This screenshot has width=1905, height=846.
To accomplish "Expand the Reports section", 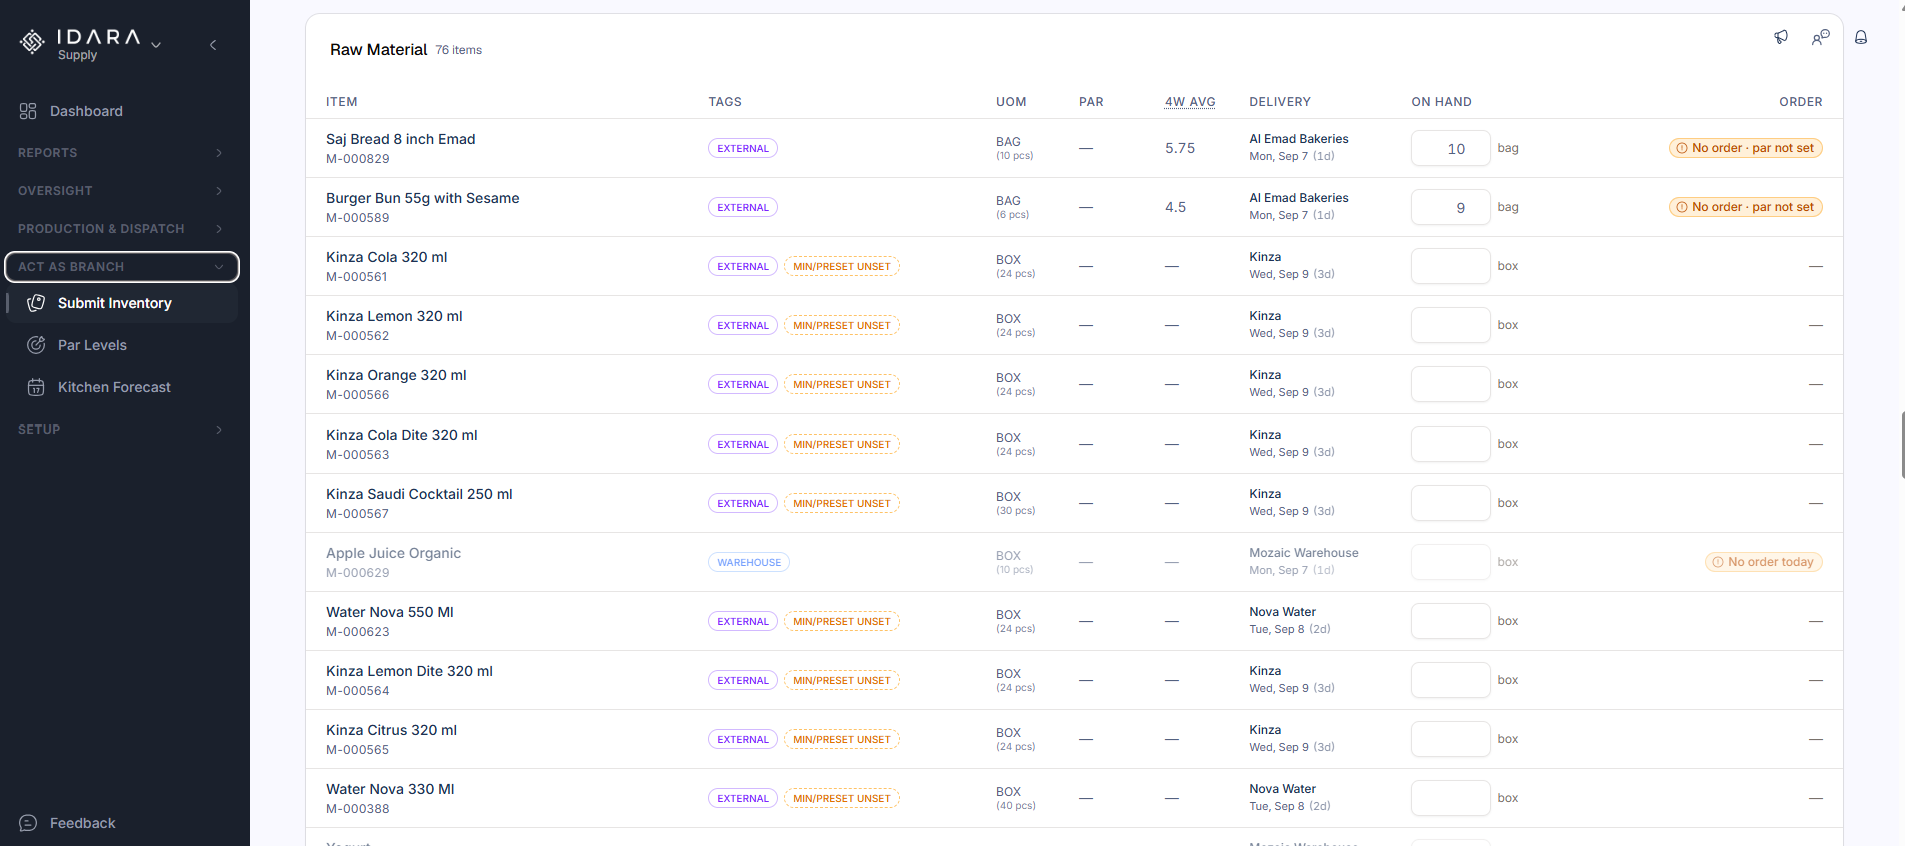I will coord(122,153).
